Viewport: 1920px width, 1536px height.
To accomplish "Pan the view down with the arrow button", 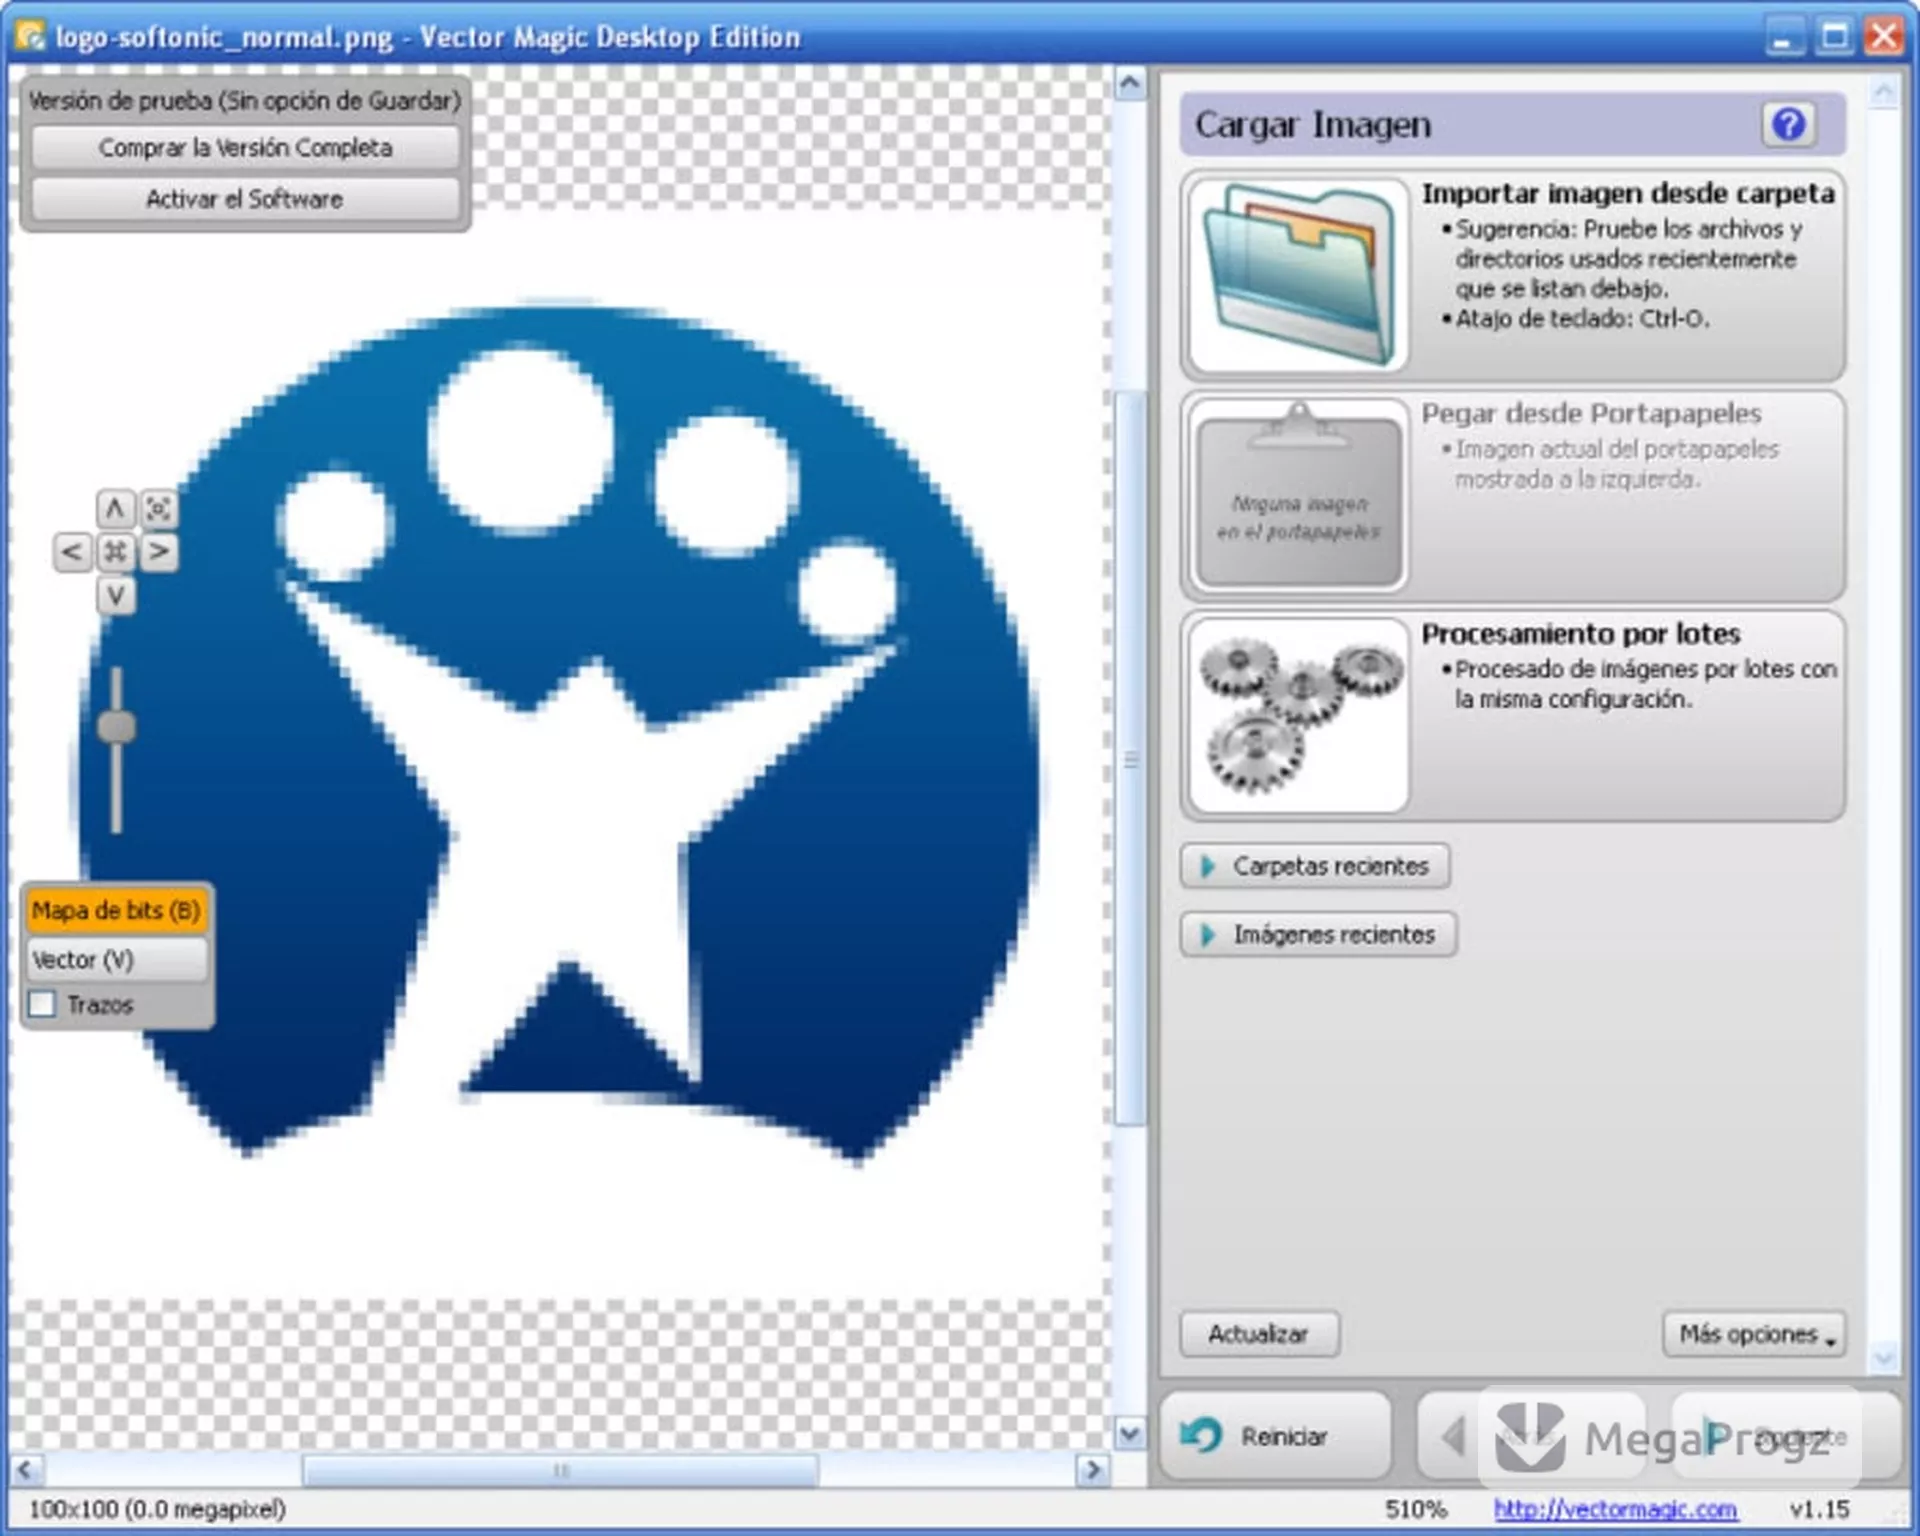I will click(115, 596).
